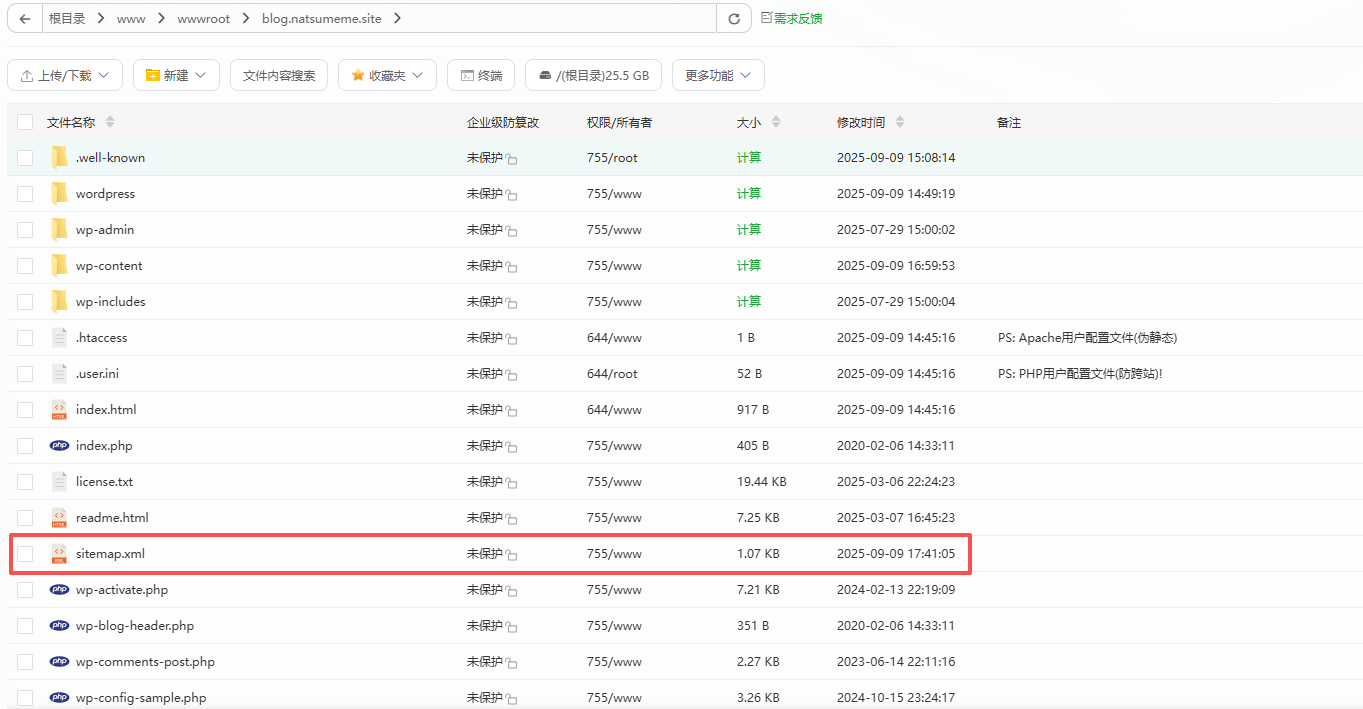Click the refresh icon beside path bar
The height and width of the screenshot is (709, 1363).
734,18
